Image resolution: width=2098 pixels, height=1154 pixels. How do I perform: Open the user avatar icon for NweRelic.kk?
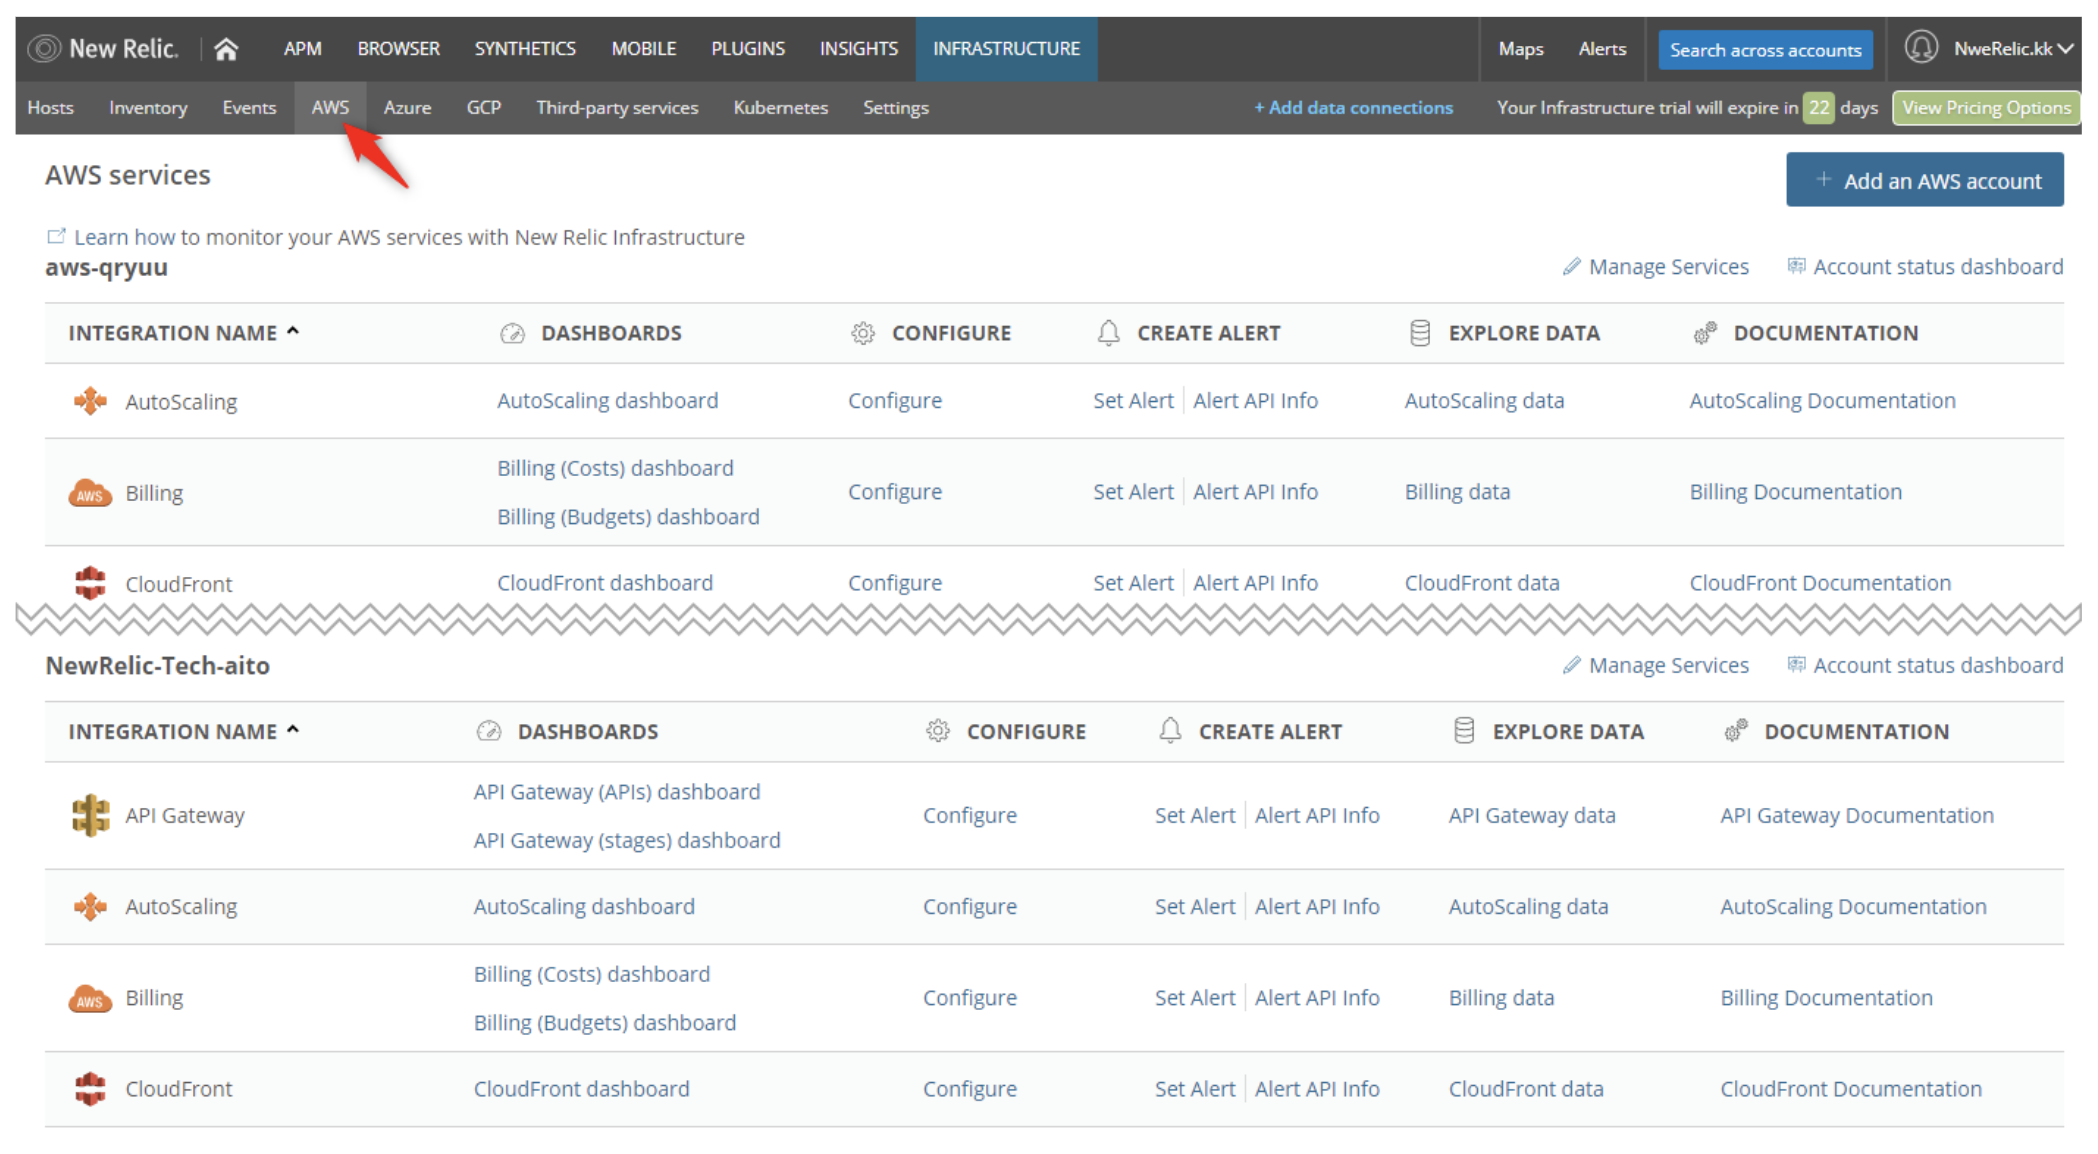click(1921, 47)
